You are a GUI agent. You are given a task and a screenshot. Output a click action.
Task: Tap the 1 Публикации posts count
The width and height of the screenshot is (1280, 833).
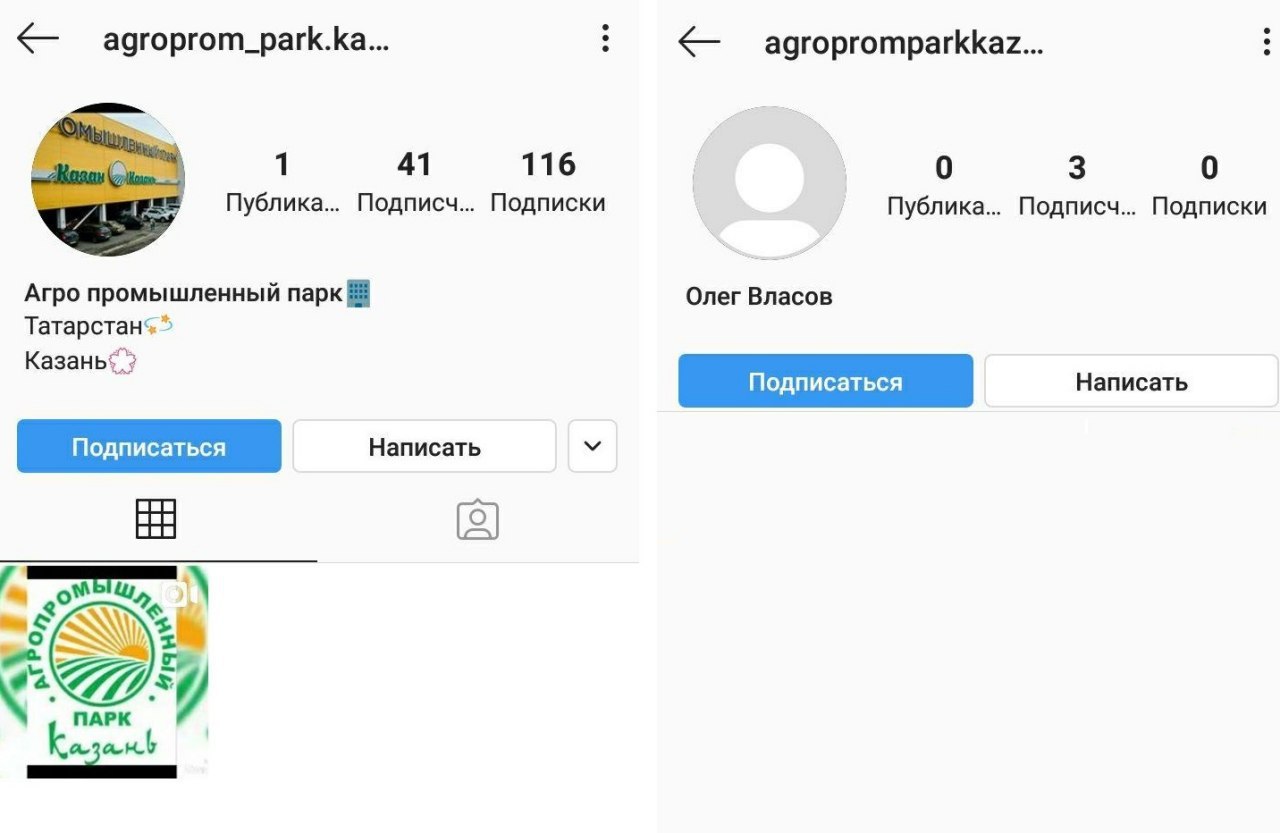pyautogui.click(x=282, y=182)
